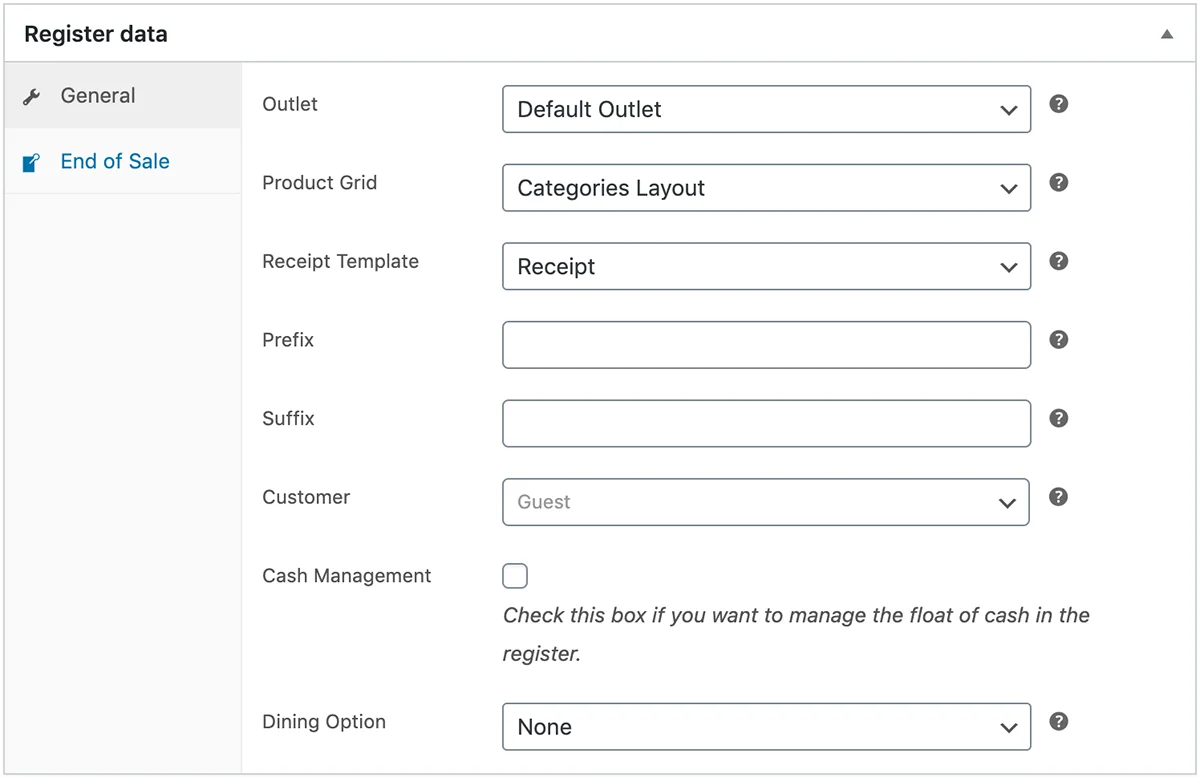Open the Customer field help tooltip
Screen dimensions: 1200x778
(1058, 497)
